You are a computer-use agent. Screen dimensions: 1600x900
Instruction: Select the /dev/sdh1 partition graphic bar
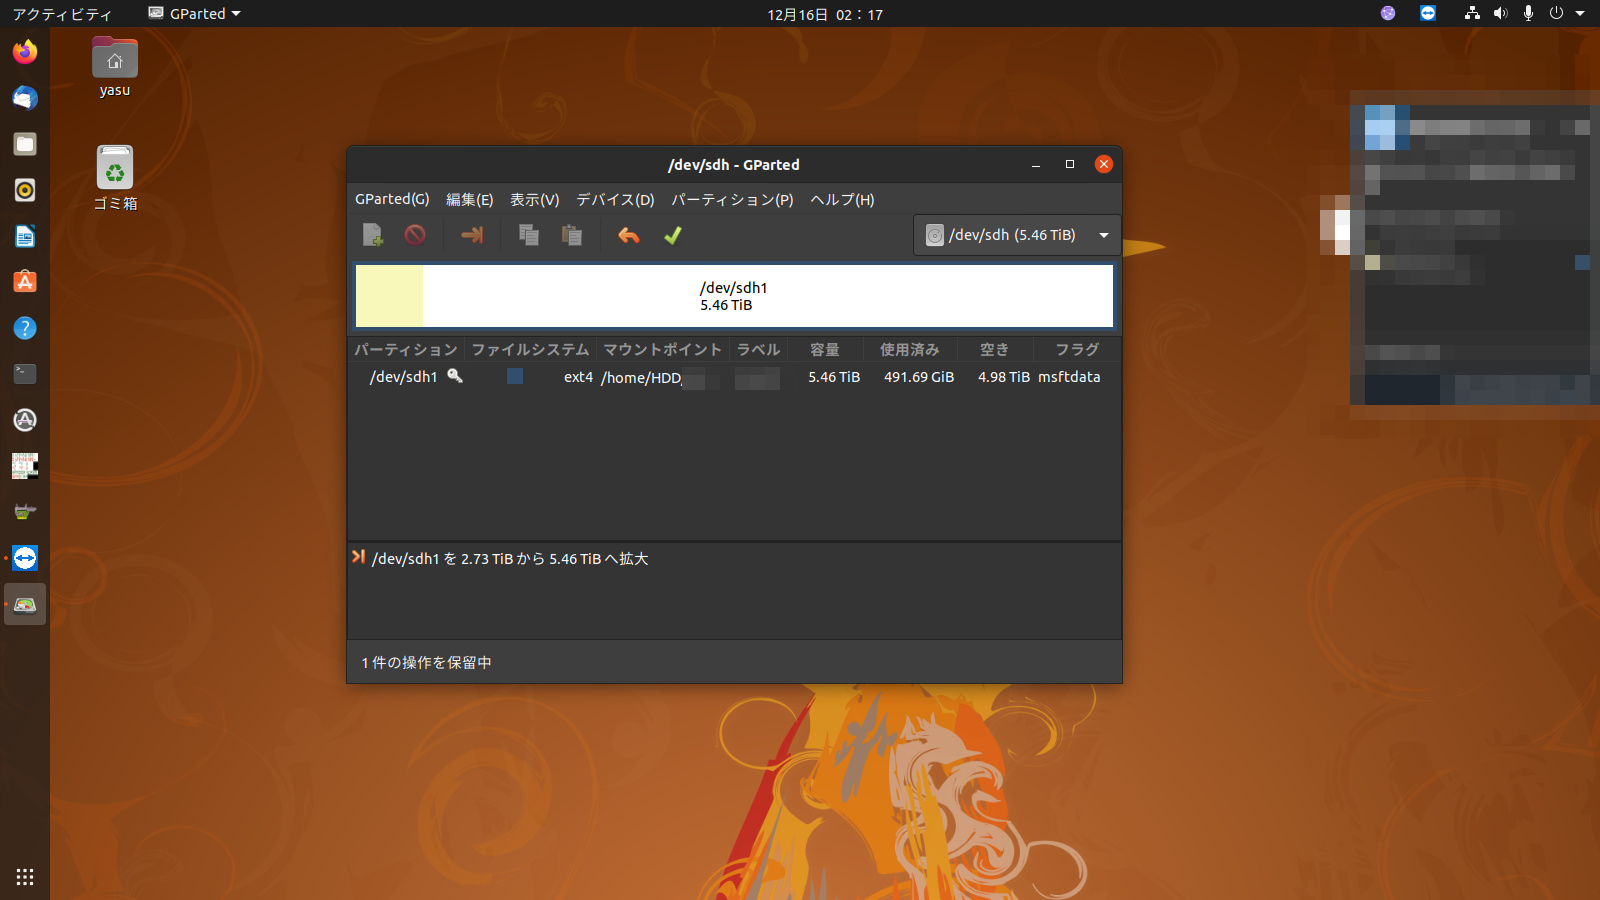pyautogui.click(x=734, y=296)
